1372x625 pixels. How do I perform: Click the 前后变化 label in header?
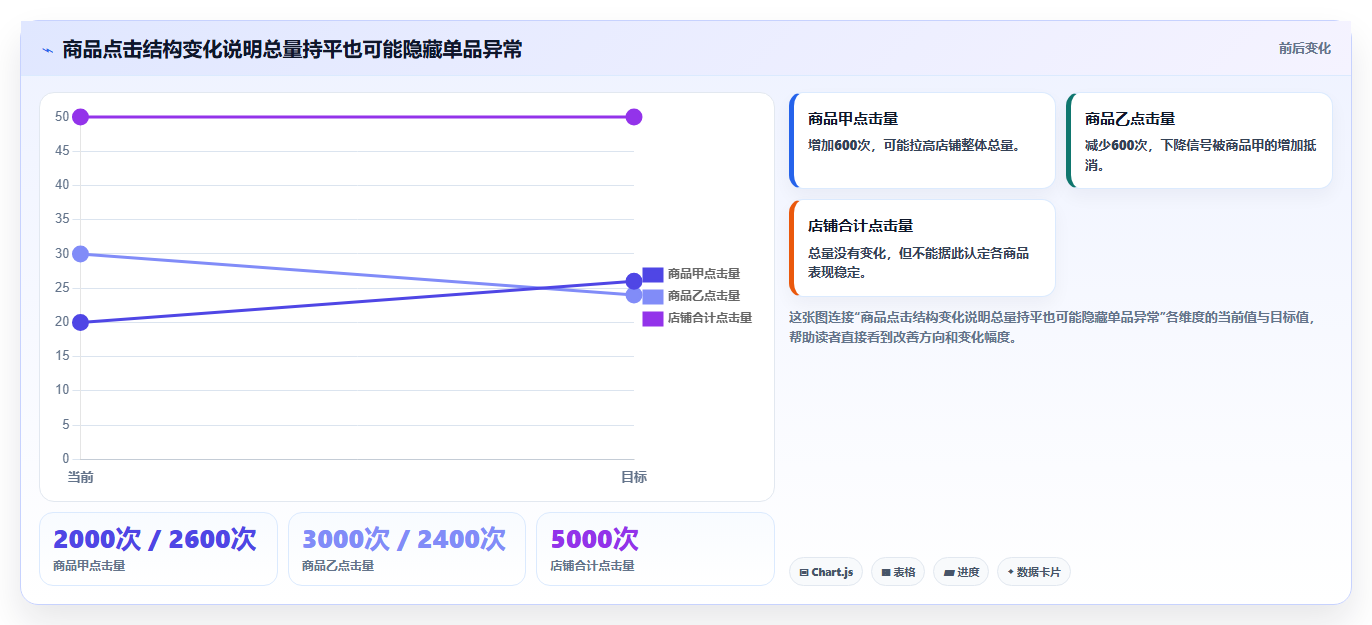click(1304, 48)
